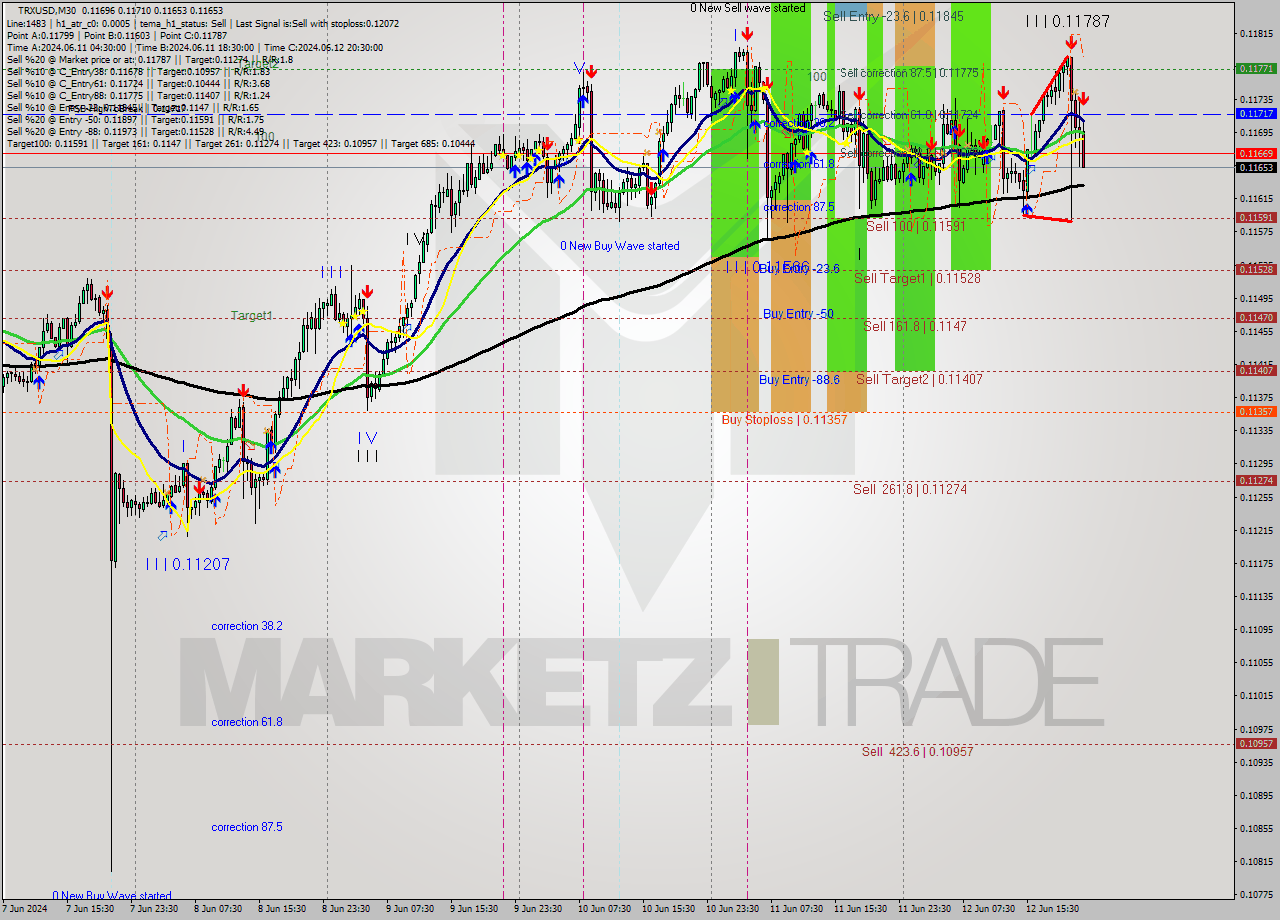This screenshot has height=920, width=1280.
Task: Click the 0.11274 price tag on axis
Action: point(1256,480)
